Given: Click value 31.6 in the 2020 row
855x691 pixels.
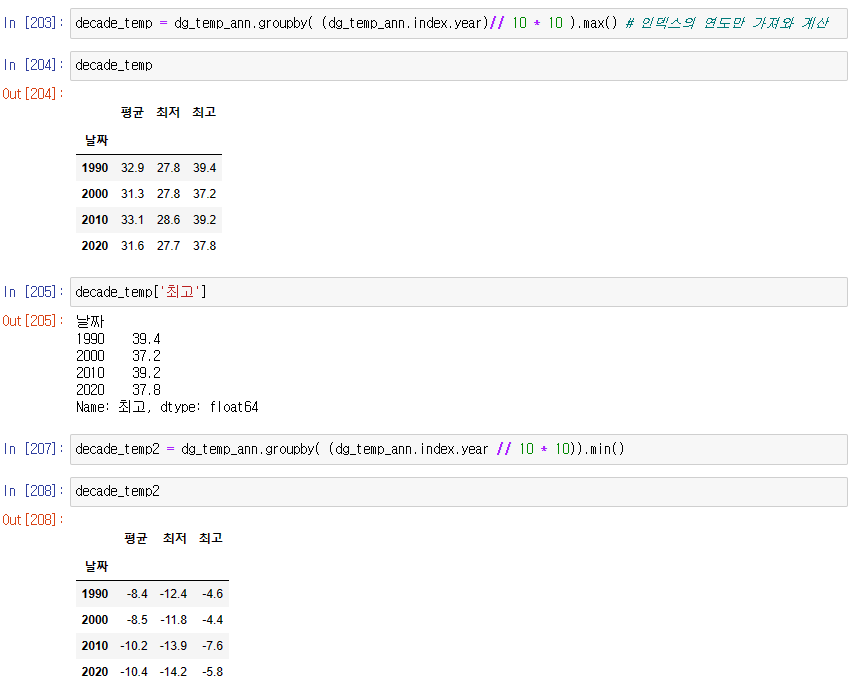Looking at the screenshot, I should tap(133, 246).
